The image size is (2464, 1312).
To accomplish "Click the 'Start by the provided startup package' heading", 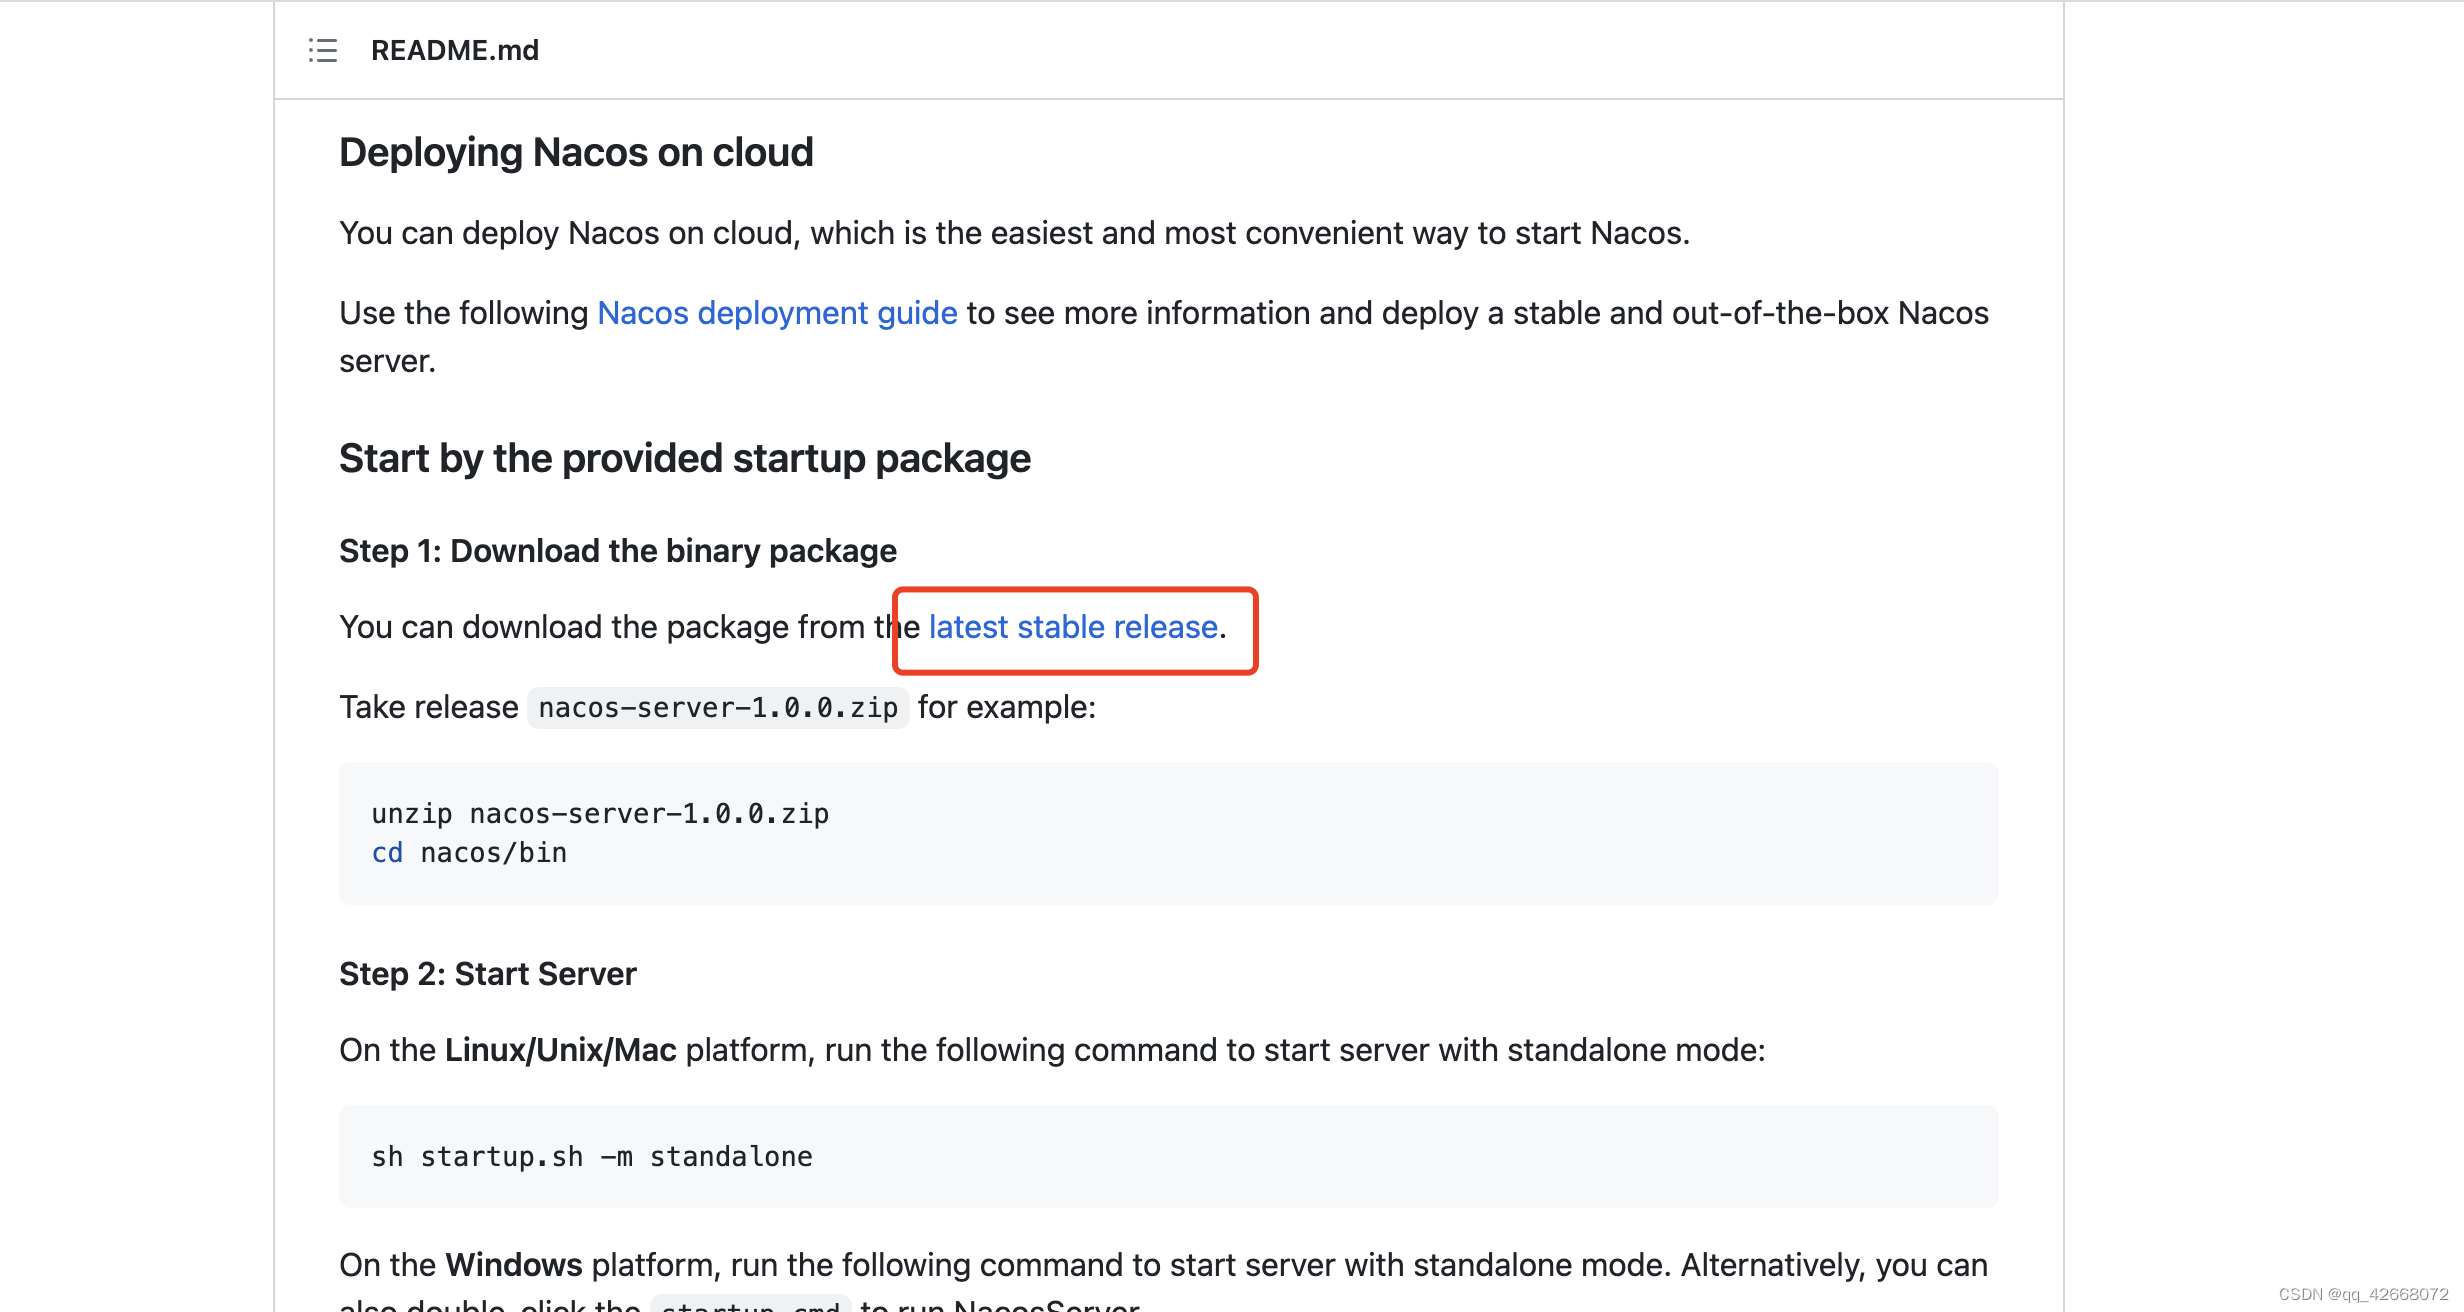I will point(685,458).
